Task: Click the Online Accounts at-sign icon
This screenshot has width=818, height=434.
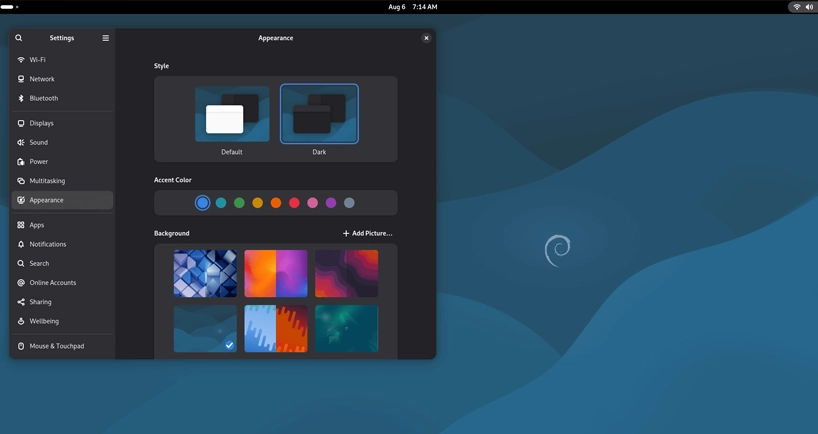Action: 21,283
